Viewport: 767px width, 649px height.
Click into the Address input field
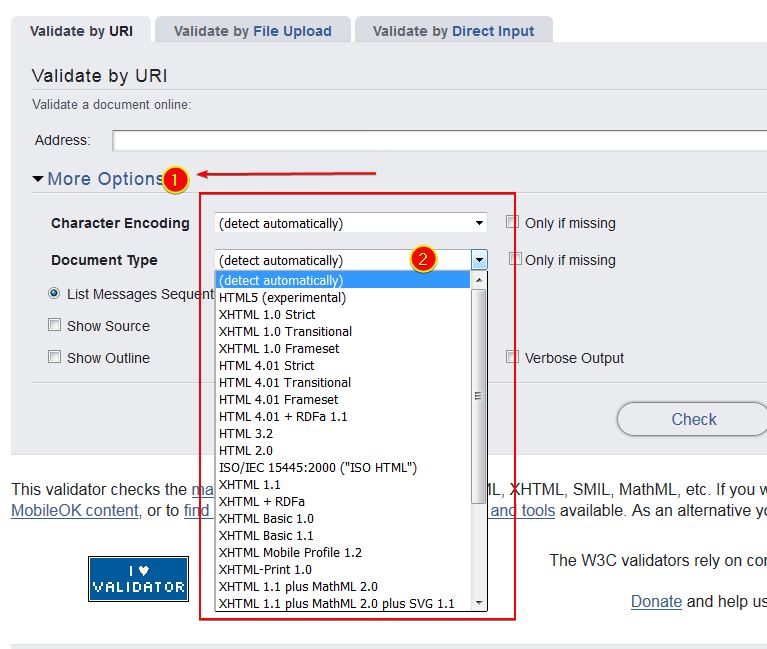pos(438,140)
